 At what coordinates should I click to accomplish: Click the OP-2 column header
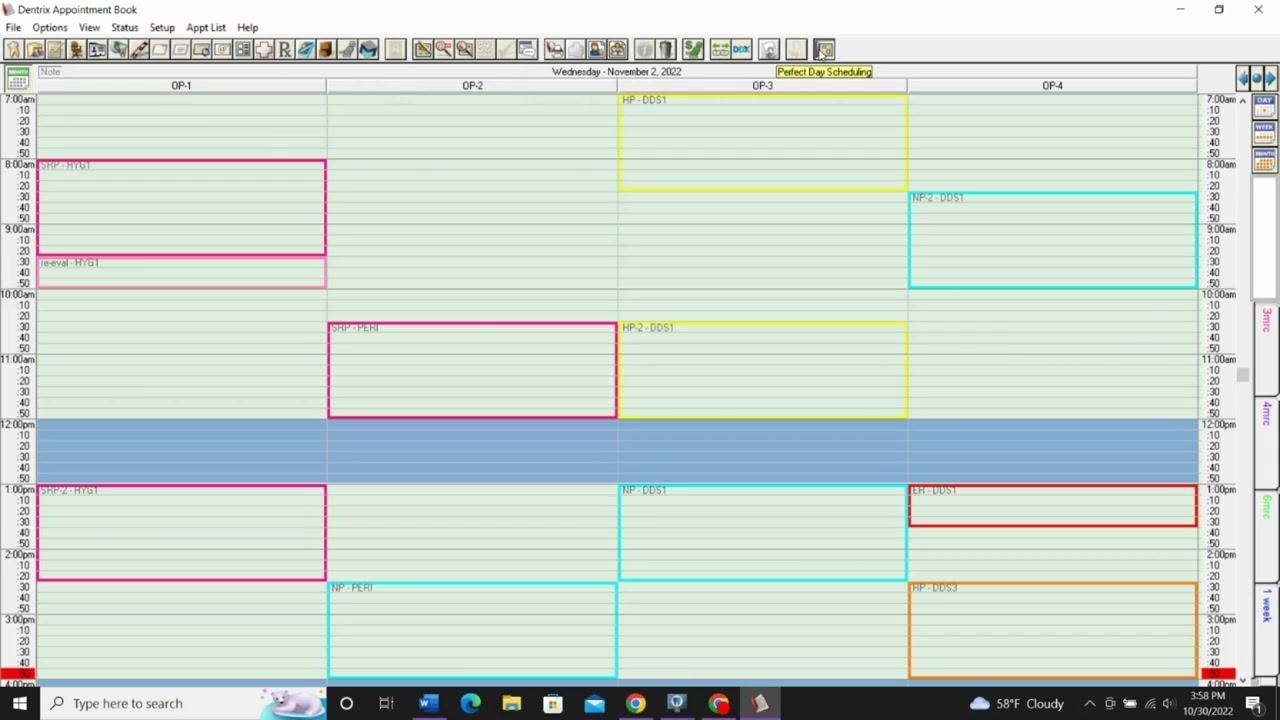pyautogui.click(x=472, y=85)
